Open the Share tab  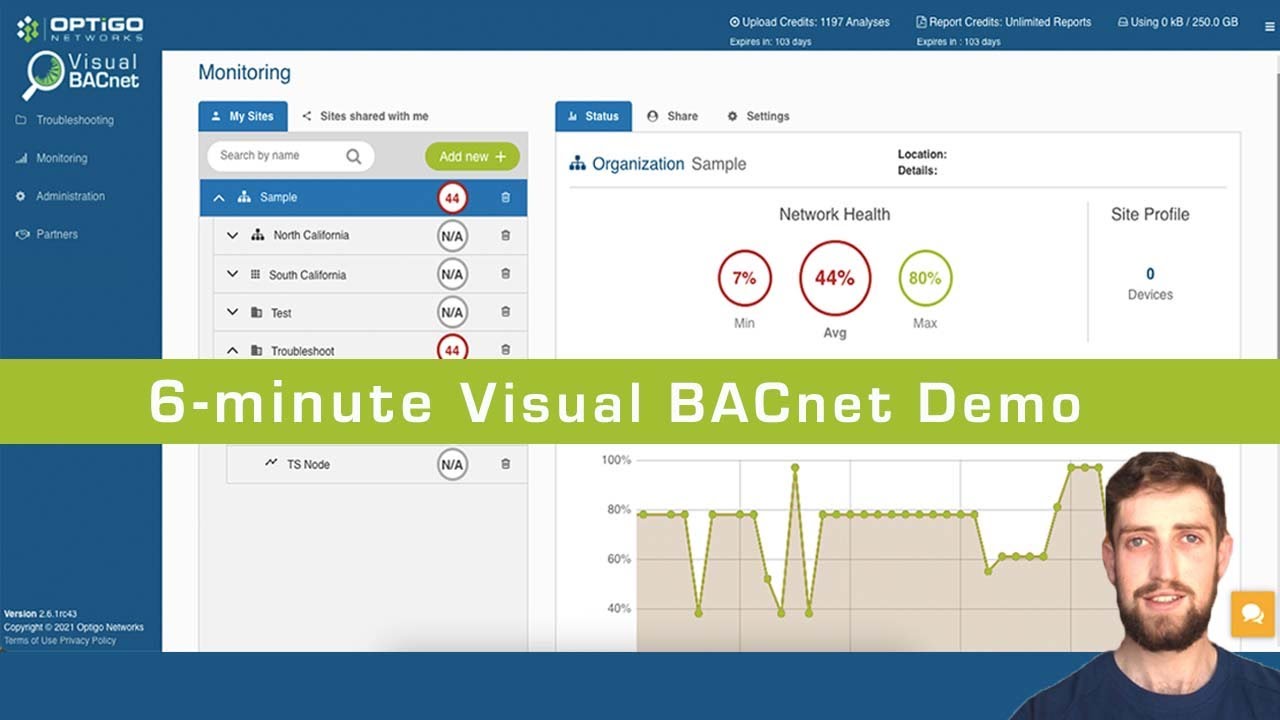[x=673, y=116]
